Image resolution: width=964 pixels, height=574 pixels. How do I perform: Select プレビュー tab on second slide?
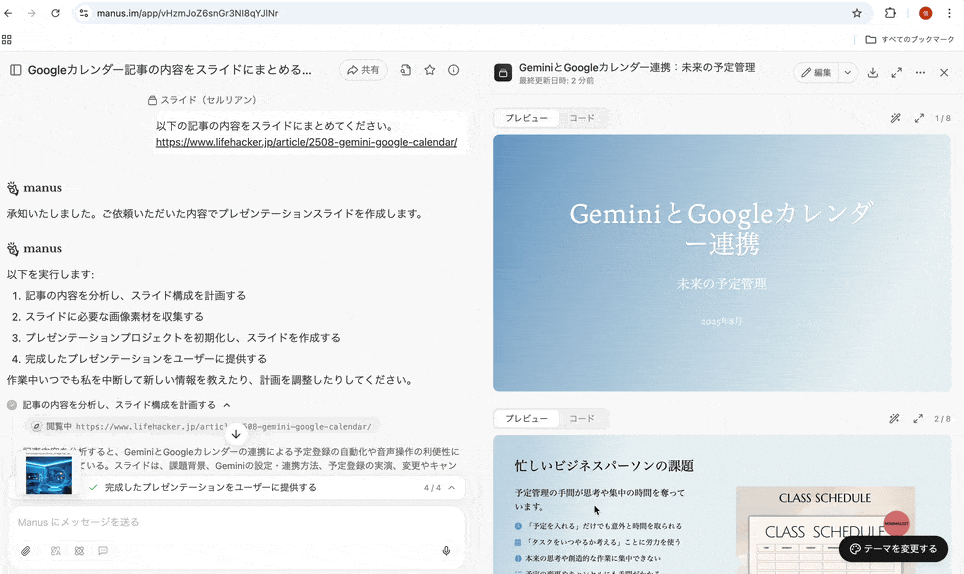[x=526, y=419]
